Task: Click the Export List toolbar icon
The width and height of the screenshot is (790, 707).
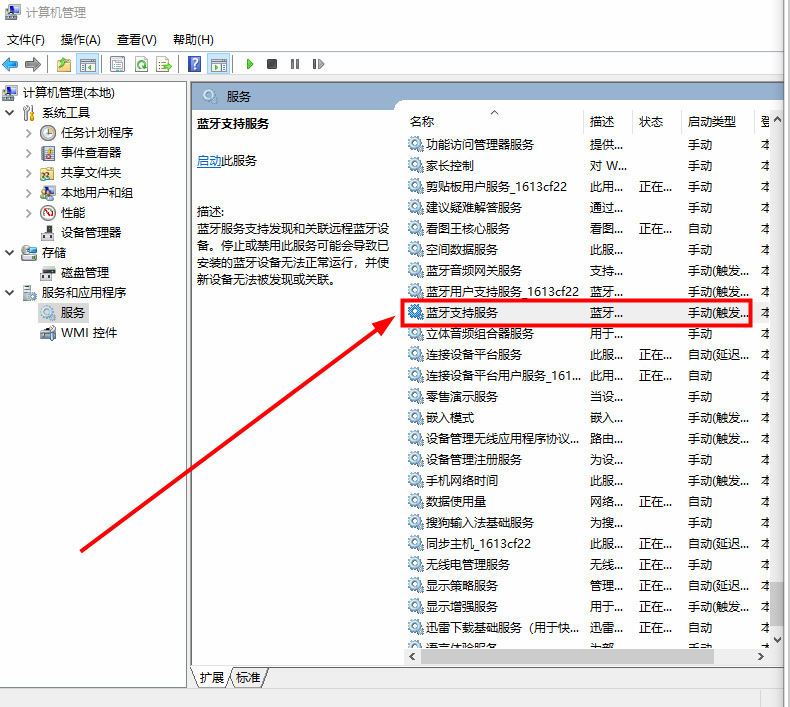Action: (x=163, y=64)
